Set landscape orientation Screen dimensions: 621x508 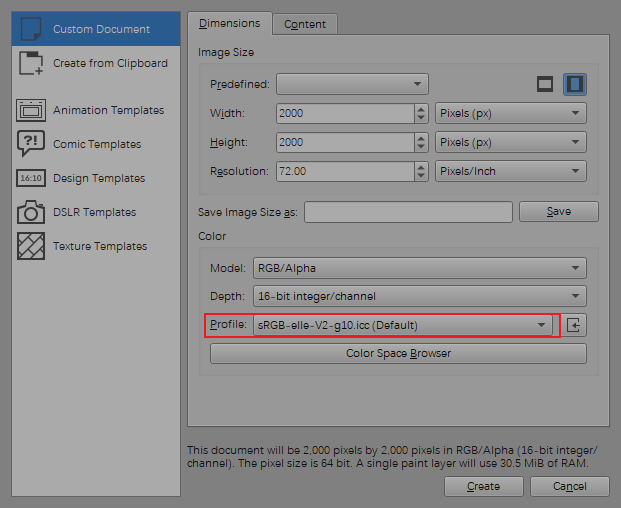pos(545,84)
